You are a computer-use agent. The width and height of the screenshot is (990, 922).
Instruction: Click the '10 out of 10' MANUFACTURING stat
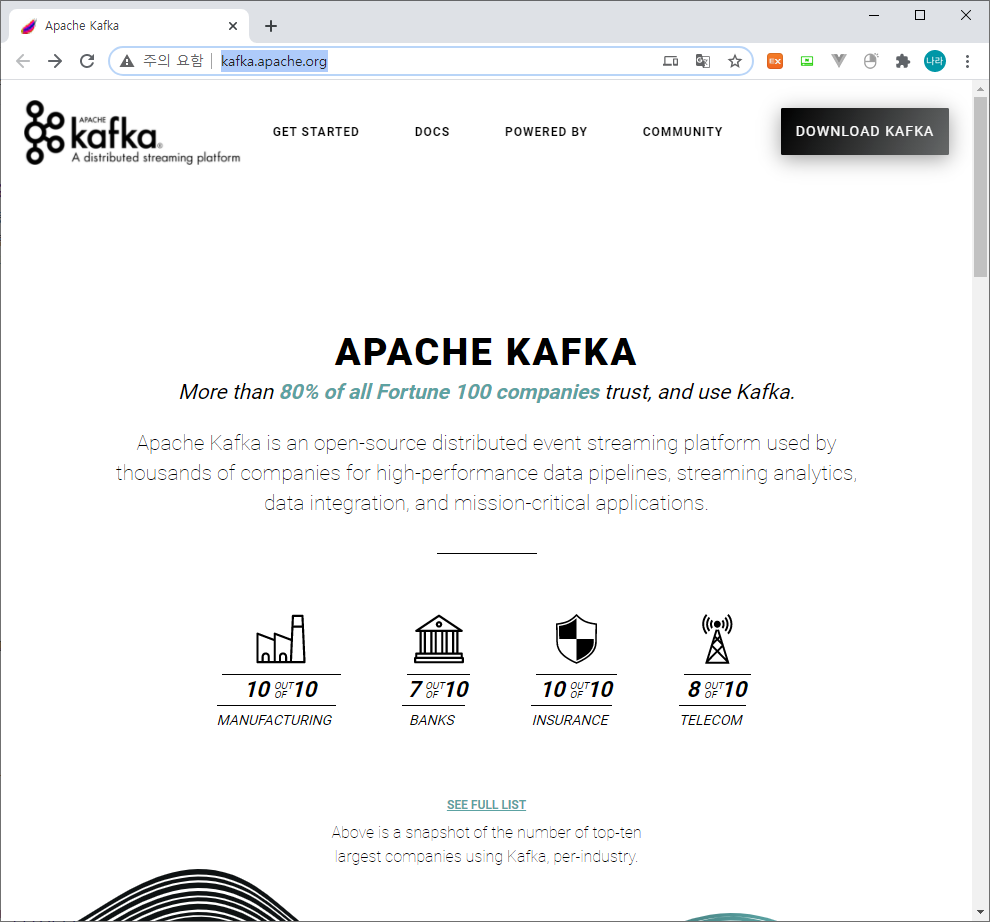[282, 690]
